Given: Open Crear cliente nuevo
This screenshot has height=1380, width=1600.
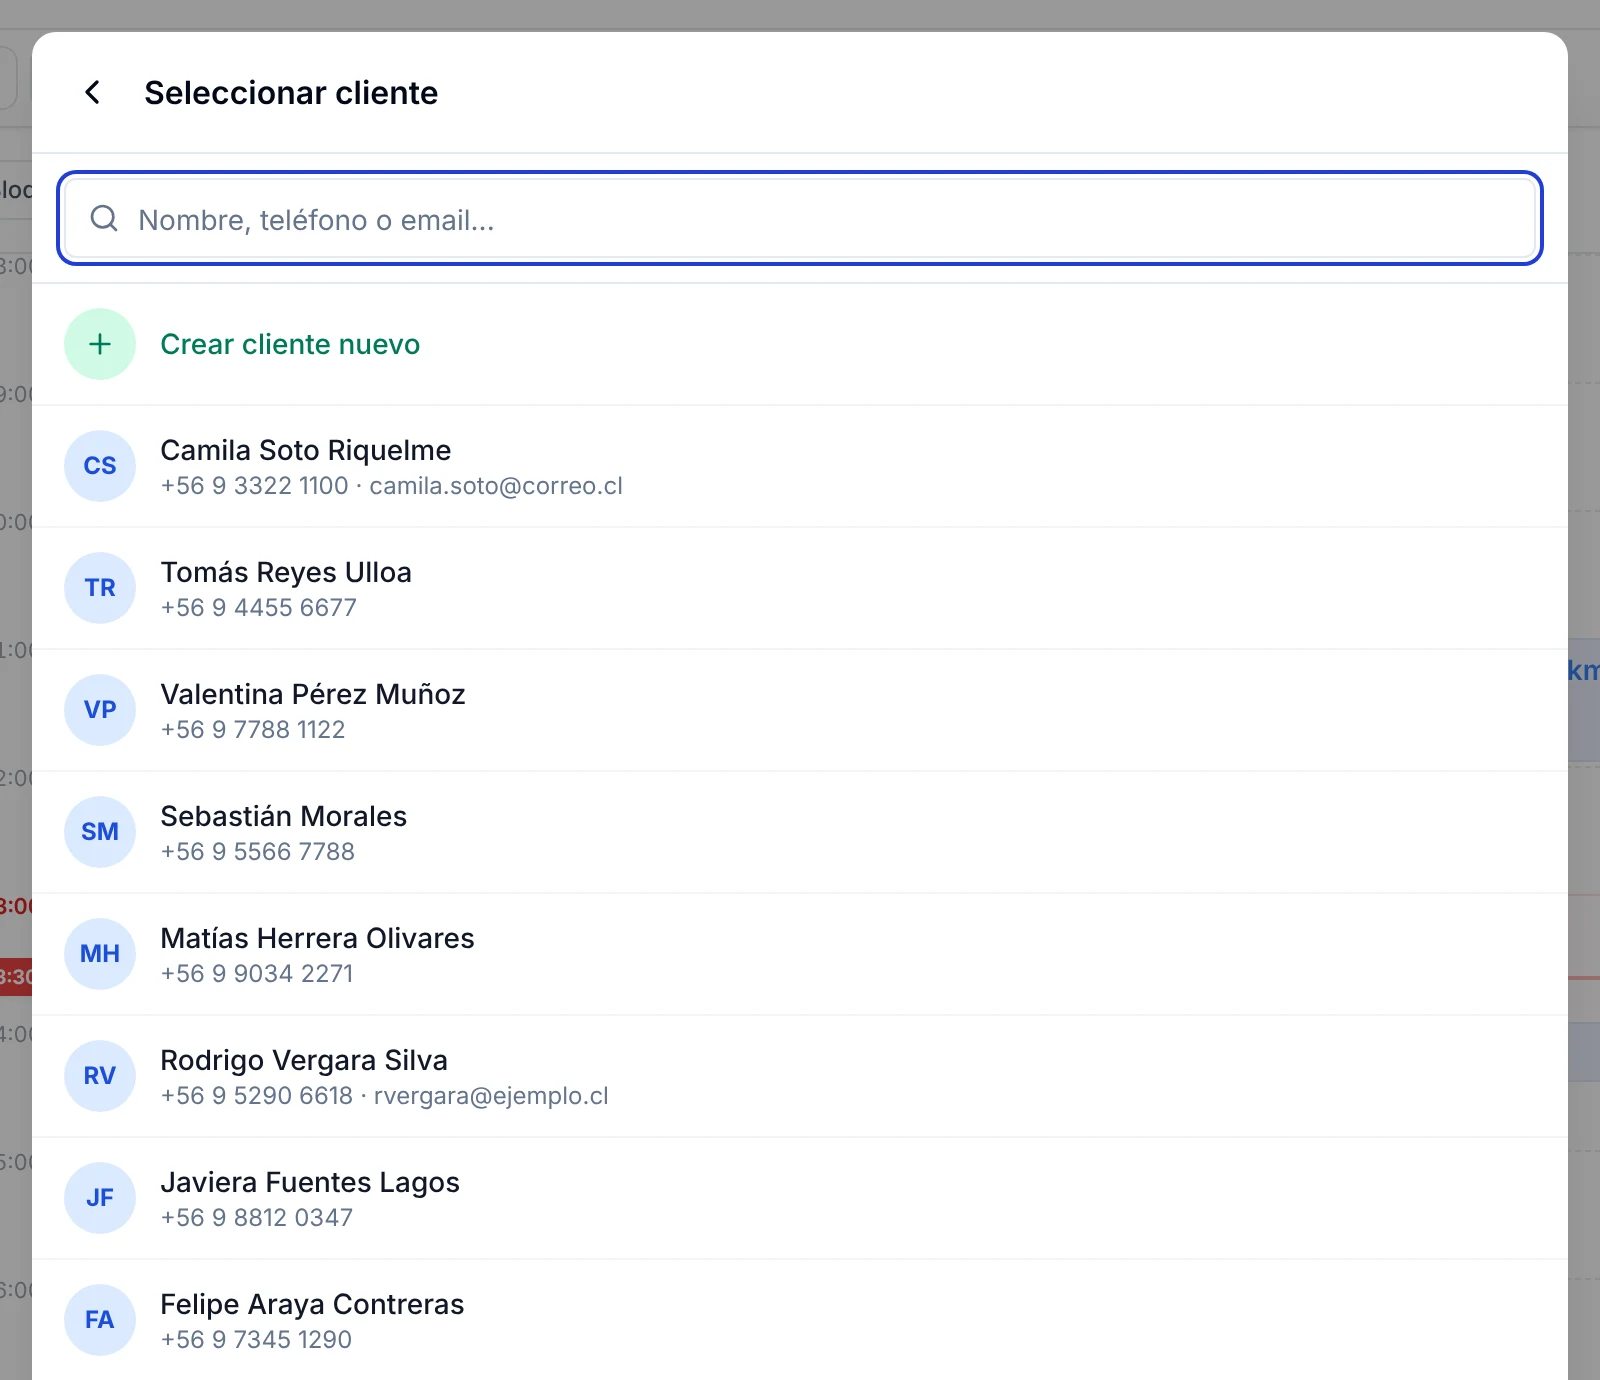Looking at the screenshot, I should 800,344.
